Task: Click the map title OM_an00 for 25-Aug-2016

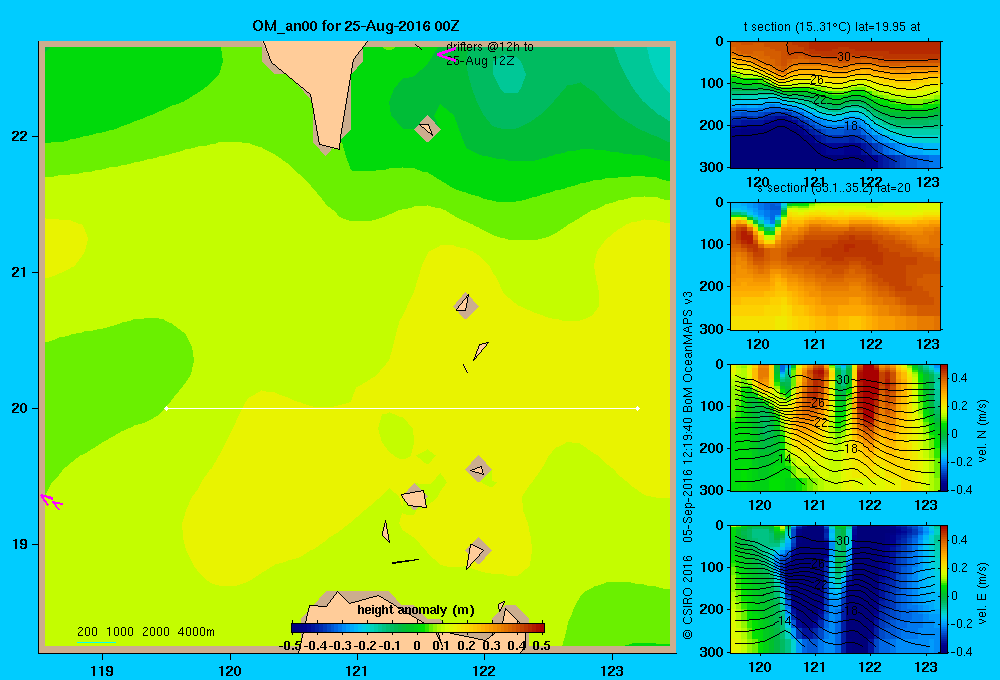Action: click(356, 26)
